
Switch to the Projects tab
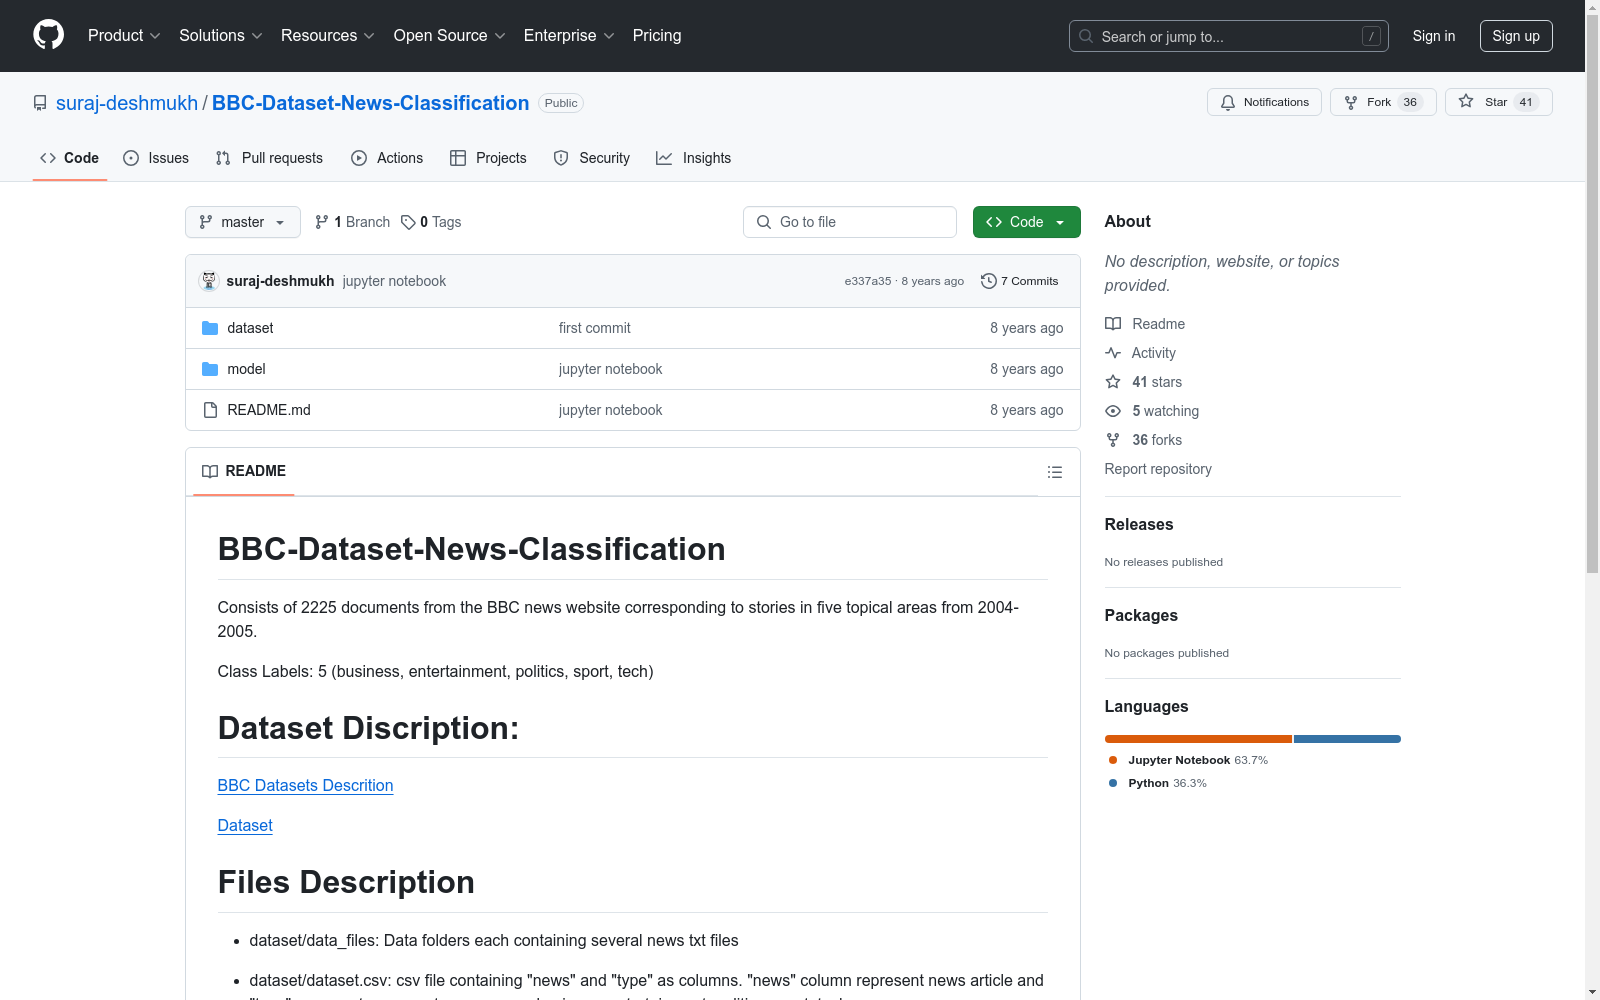(488, 158)
